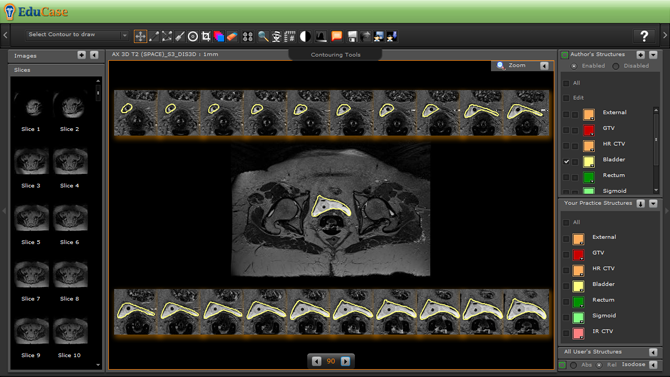Uncheck author's Bladder visibility checkbox
670x377 pixels.
coord(566,162)
